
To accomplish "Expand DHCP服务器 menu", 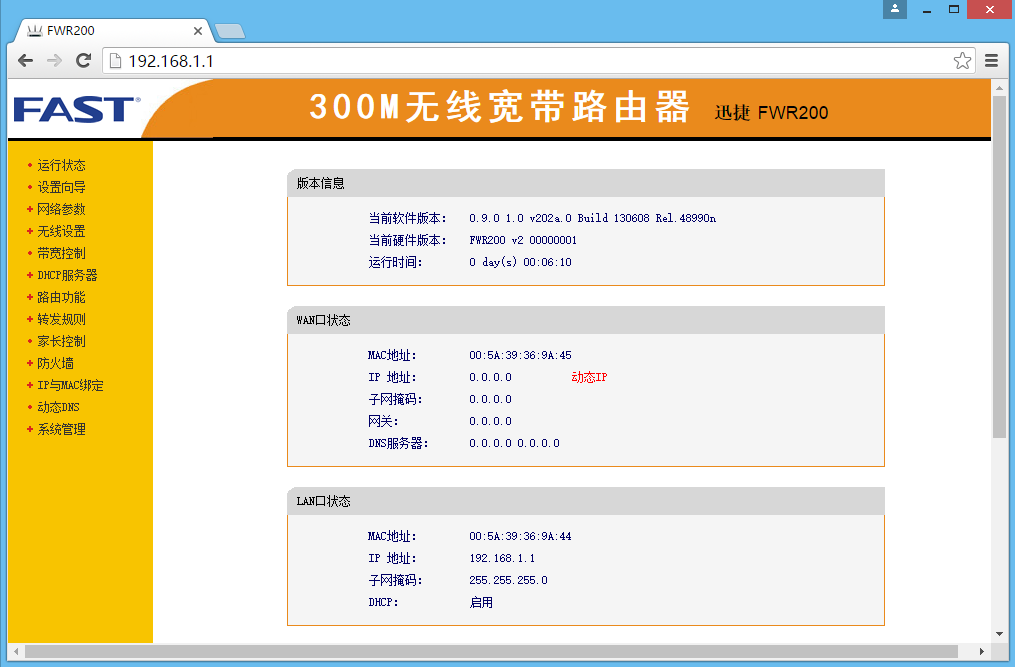I will coord(67,275).
